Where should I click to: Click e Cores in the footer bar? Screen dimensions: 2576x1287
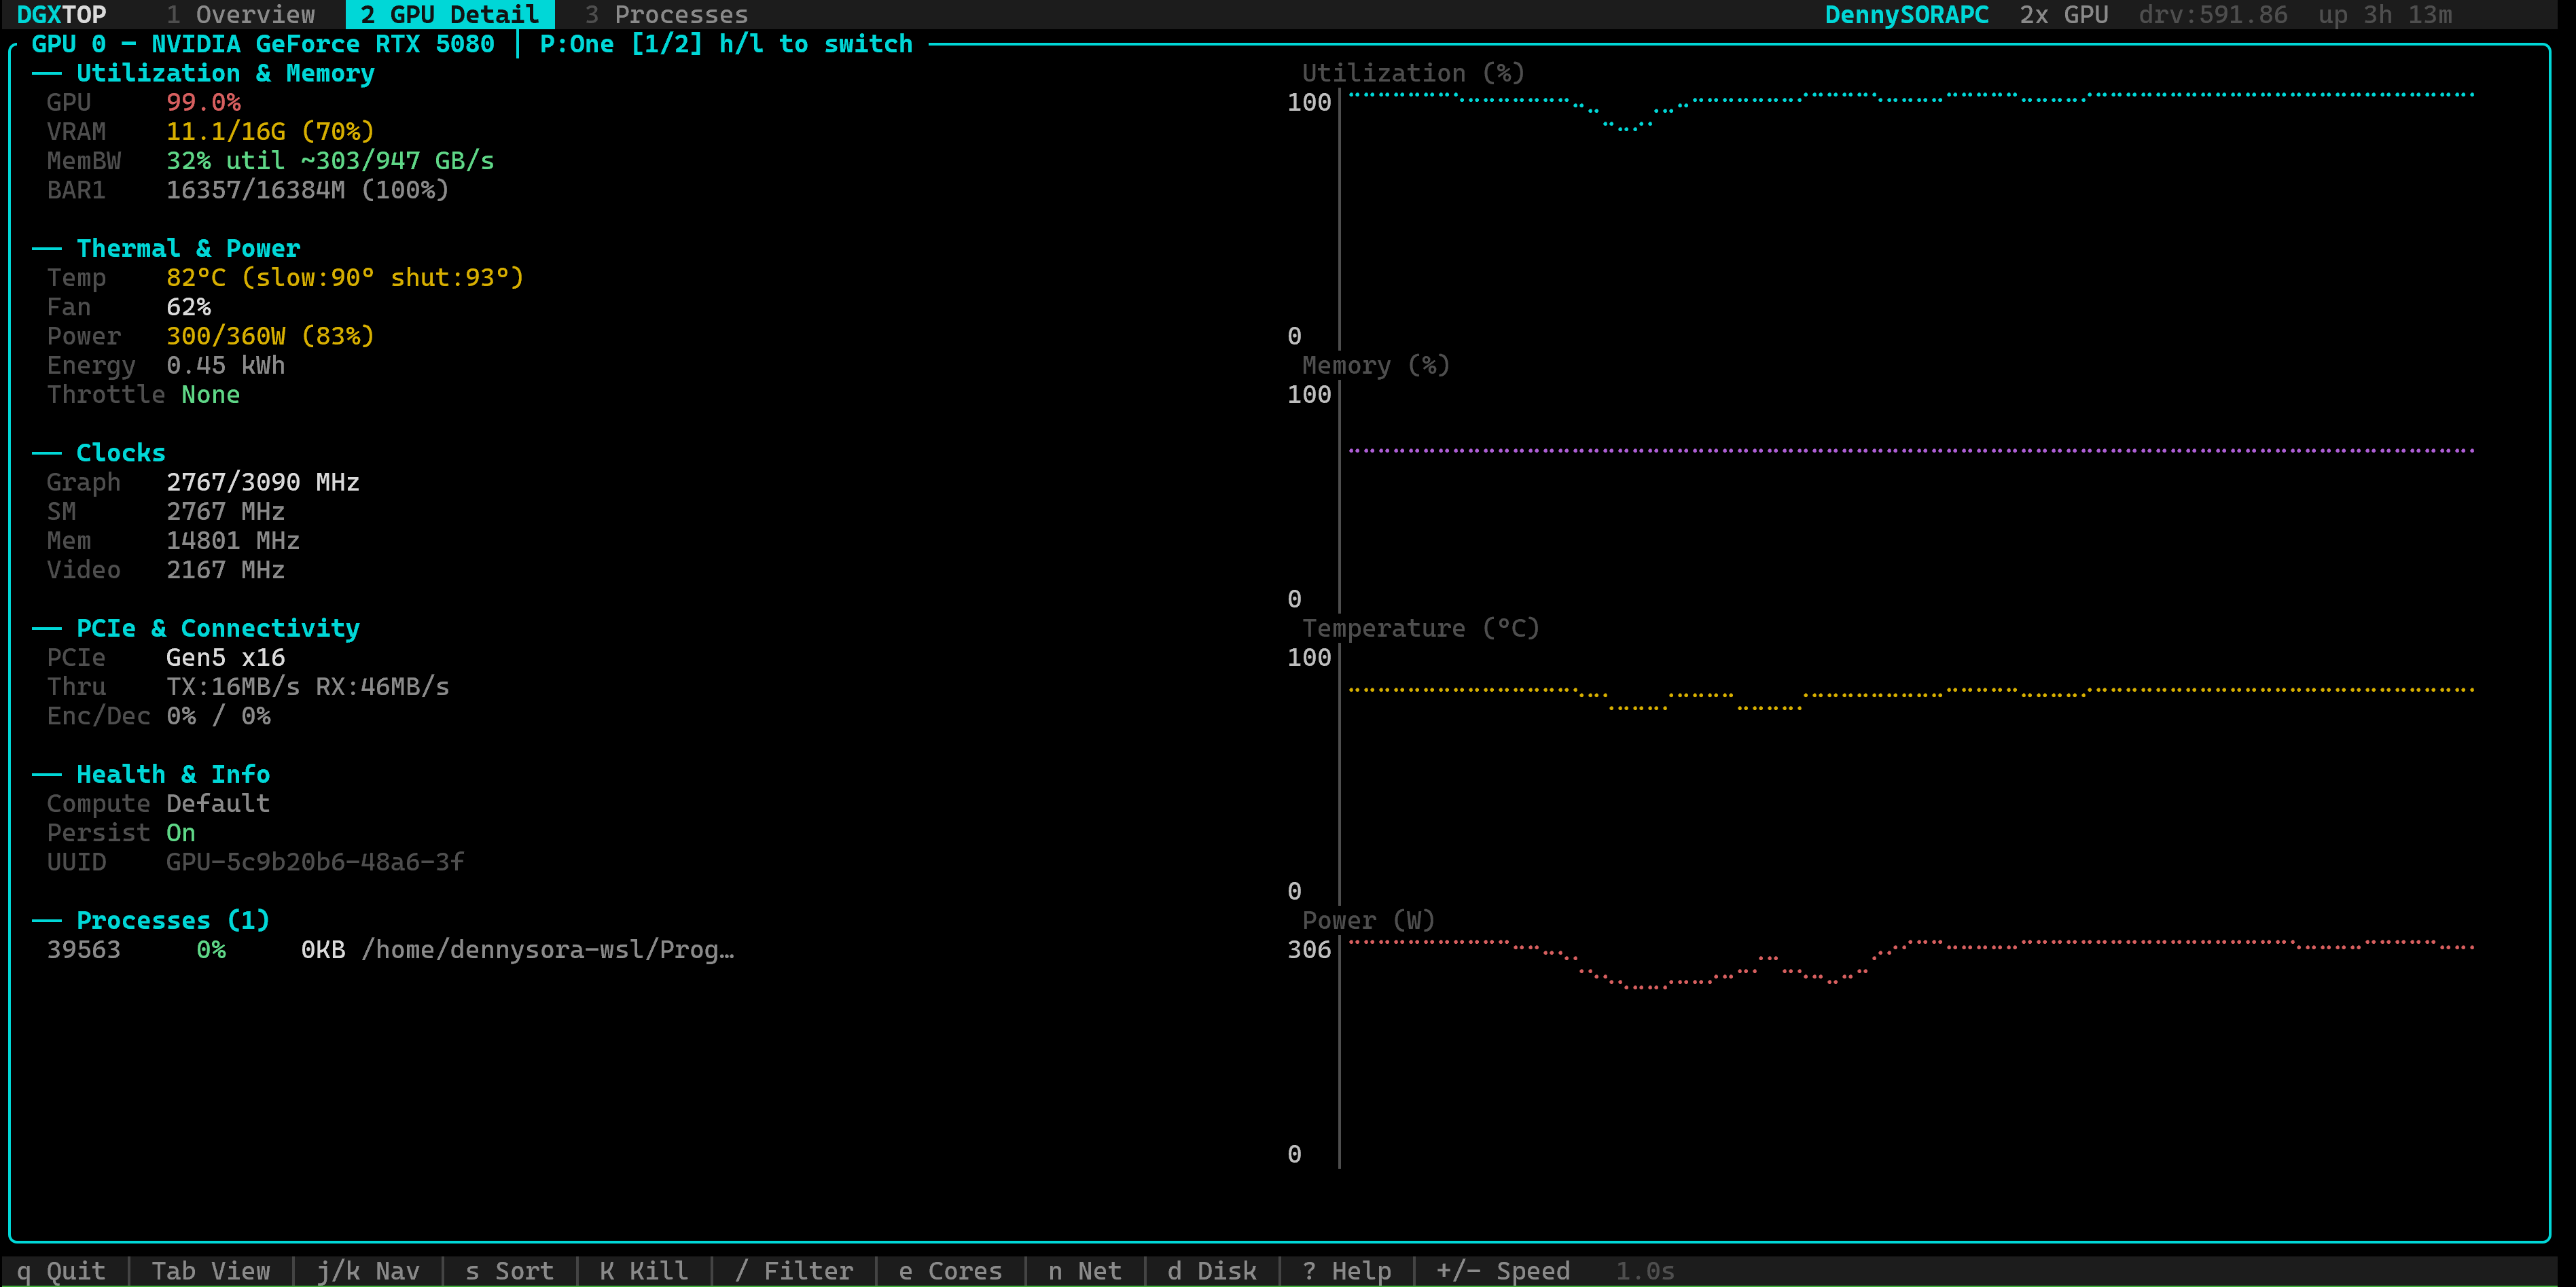[950, 1271]
